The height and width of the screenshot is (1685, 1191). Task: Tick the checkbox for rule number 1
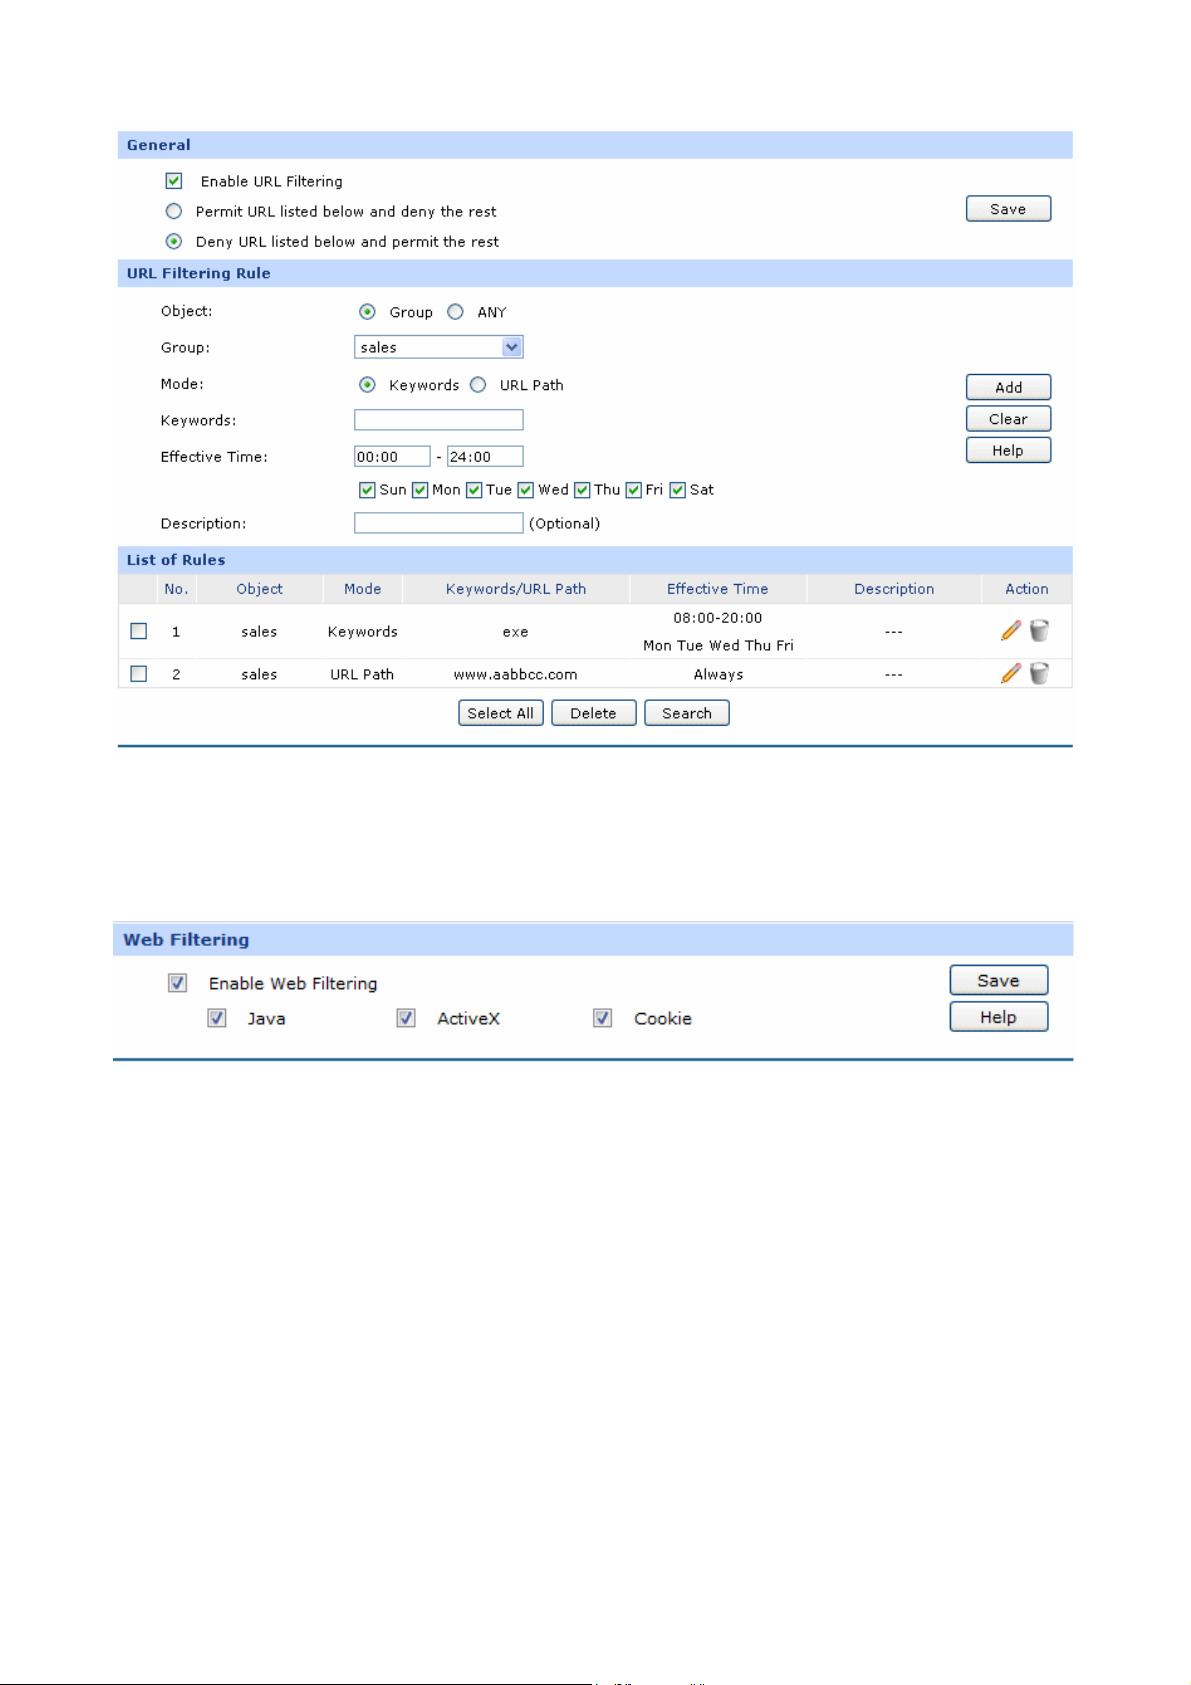coord(139,631)
